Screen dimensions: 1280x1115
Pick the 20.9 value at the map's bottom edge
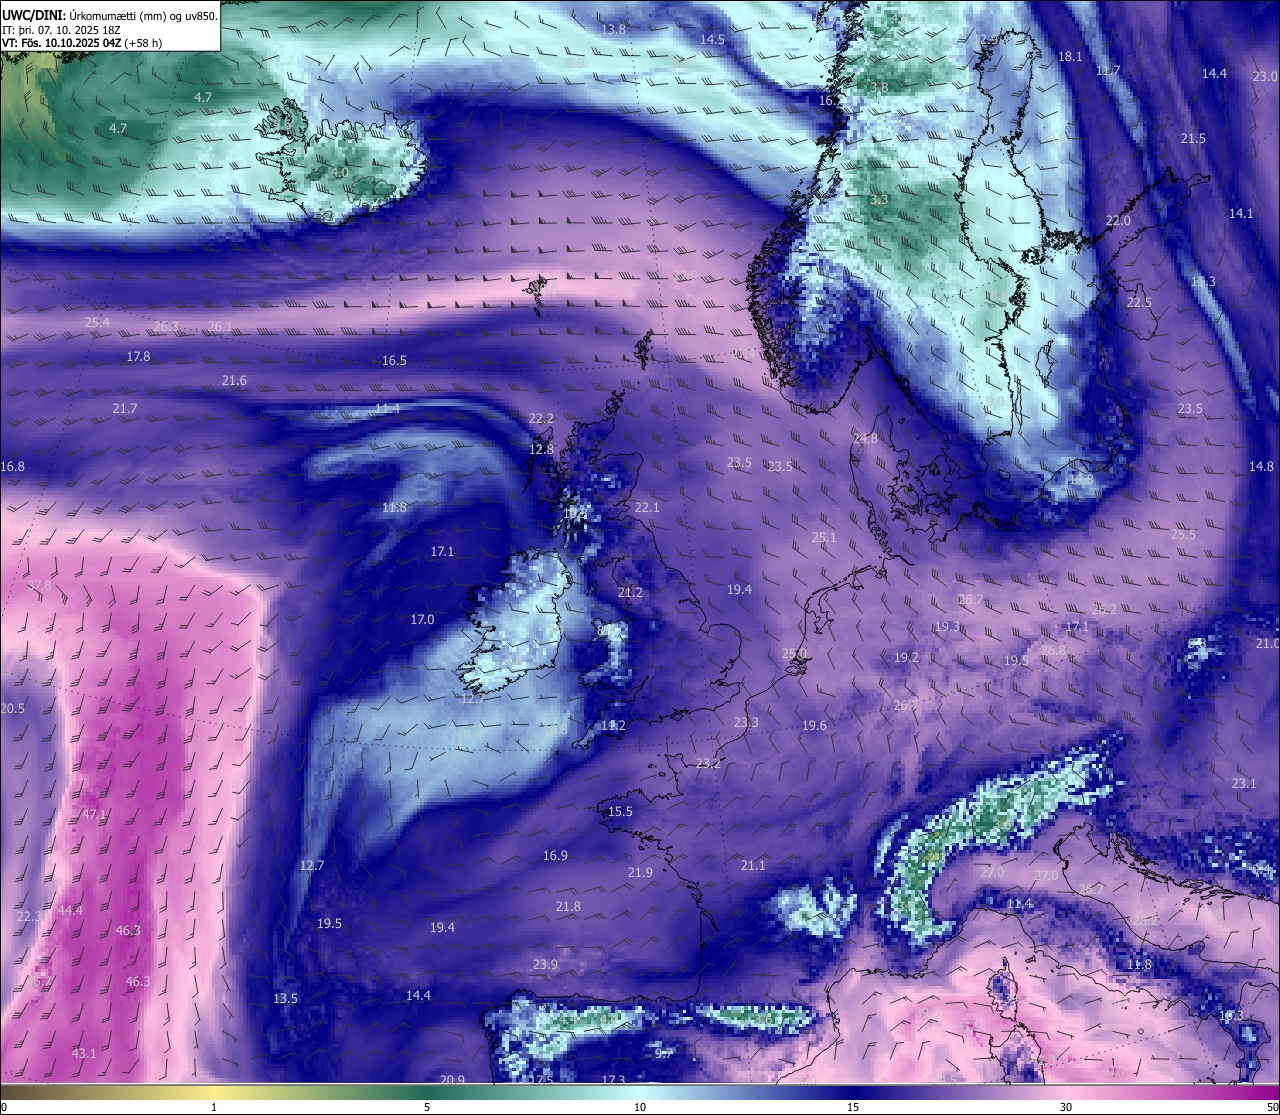point(452,1079)
